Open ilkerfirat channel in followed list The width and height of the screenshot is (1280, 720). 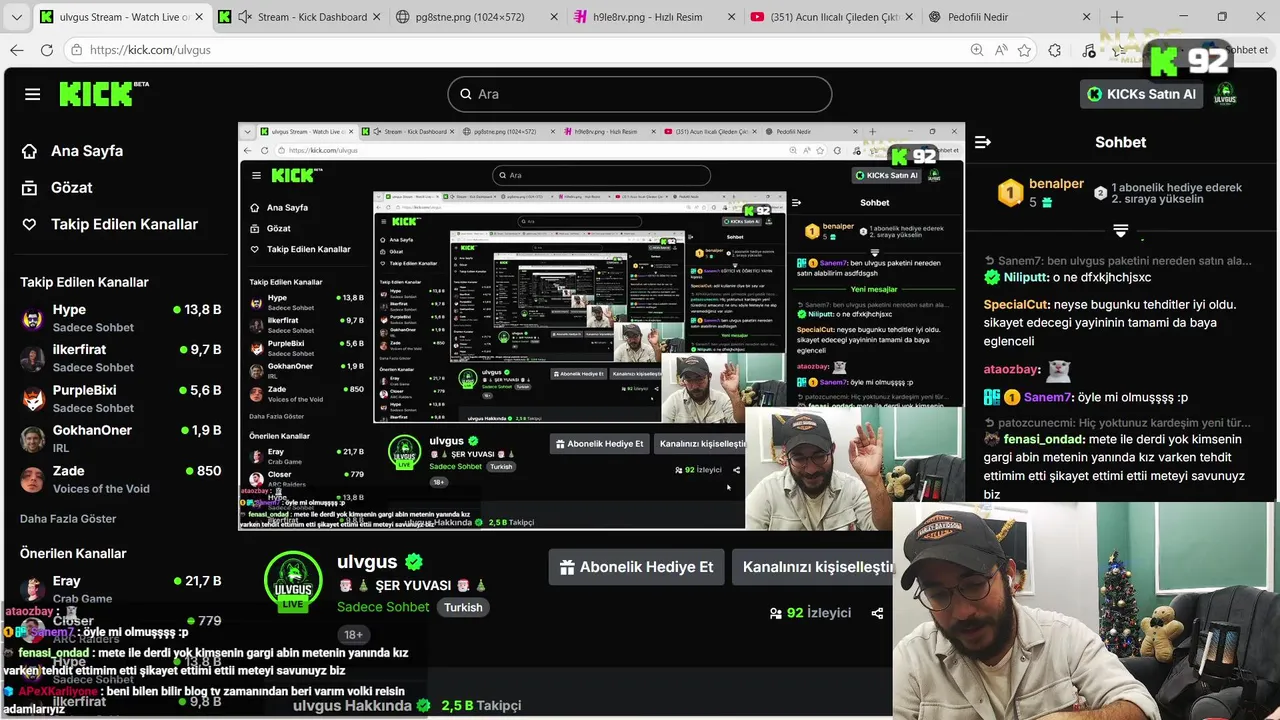coord(122,358)
